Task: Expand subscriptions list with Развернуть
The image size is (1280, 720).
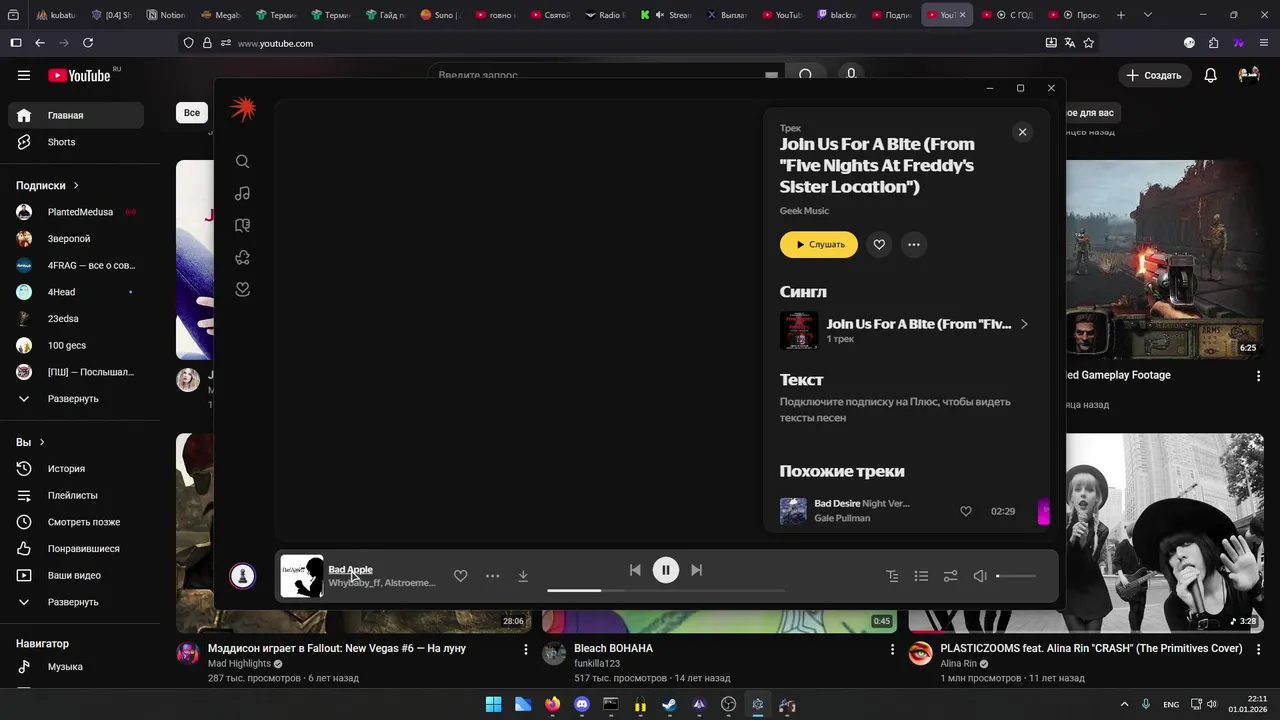Action: point(76,398)
